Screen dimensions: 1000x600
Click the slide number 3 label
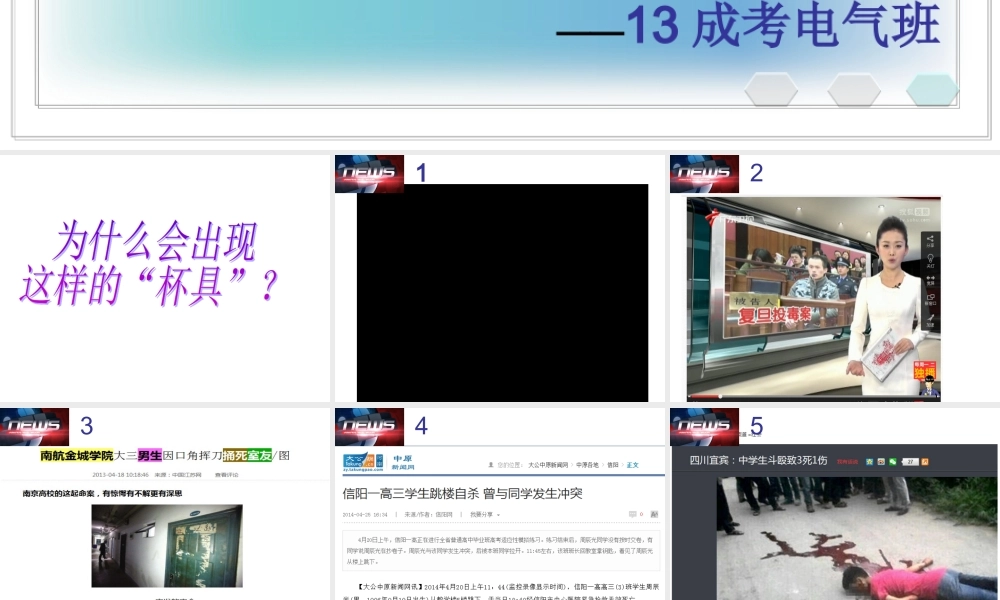click(x=87, y=426)
